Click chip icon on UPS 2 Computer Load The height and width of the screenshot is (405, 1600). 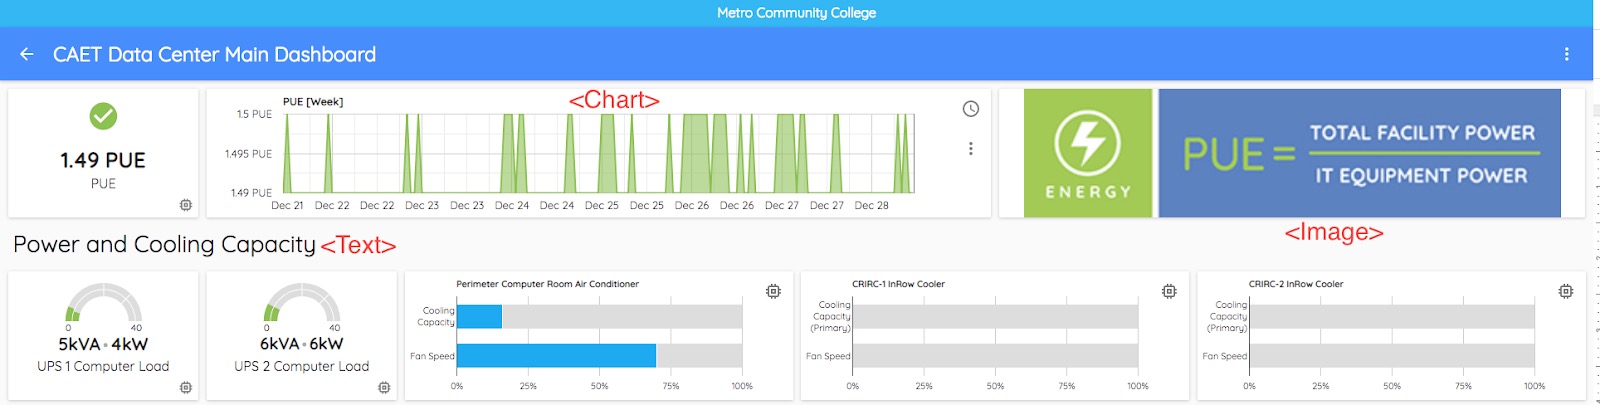coord(384,387)
